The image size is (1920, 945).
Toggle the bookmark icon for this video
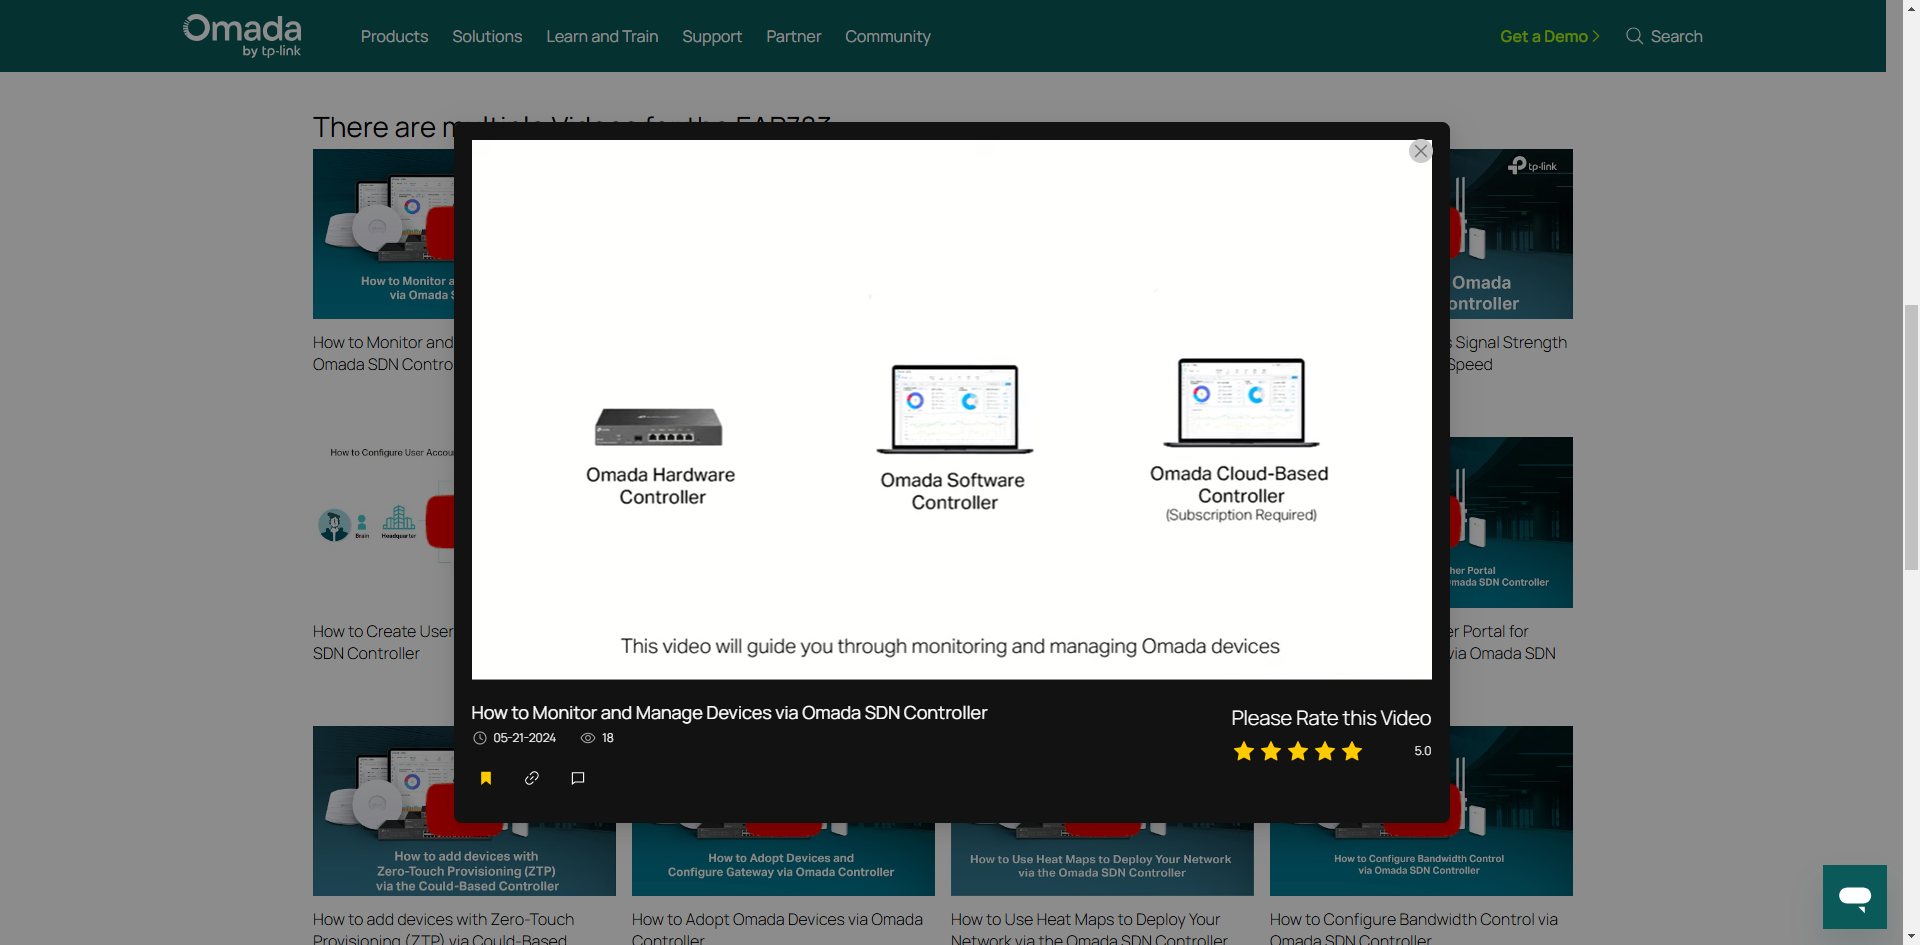click(x=486, y=778)
